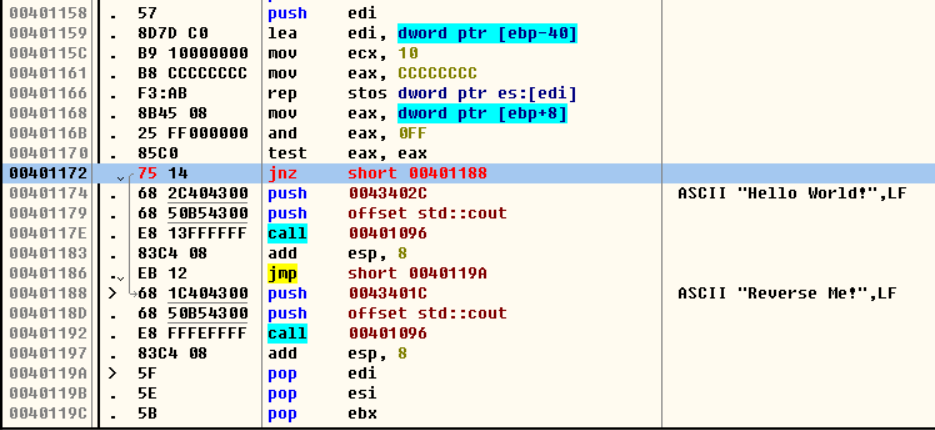935x430 pixels.
Task: Click the jump target marker at address 00401188
Action: [x=112, y=293]
